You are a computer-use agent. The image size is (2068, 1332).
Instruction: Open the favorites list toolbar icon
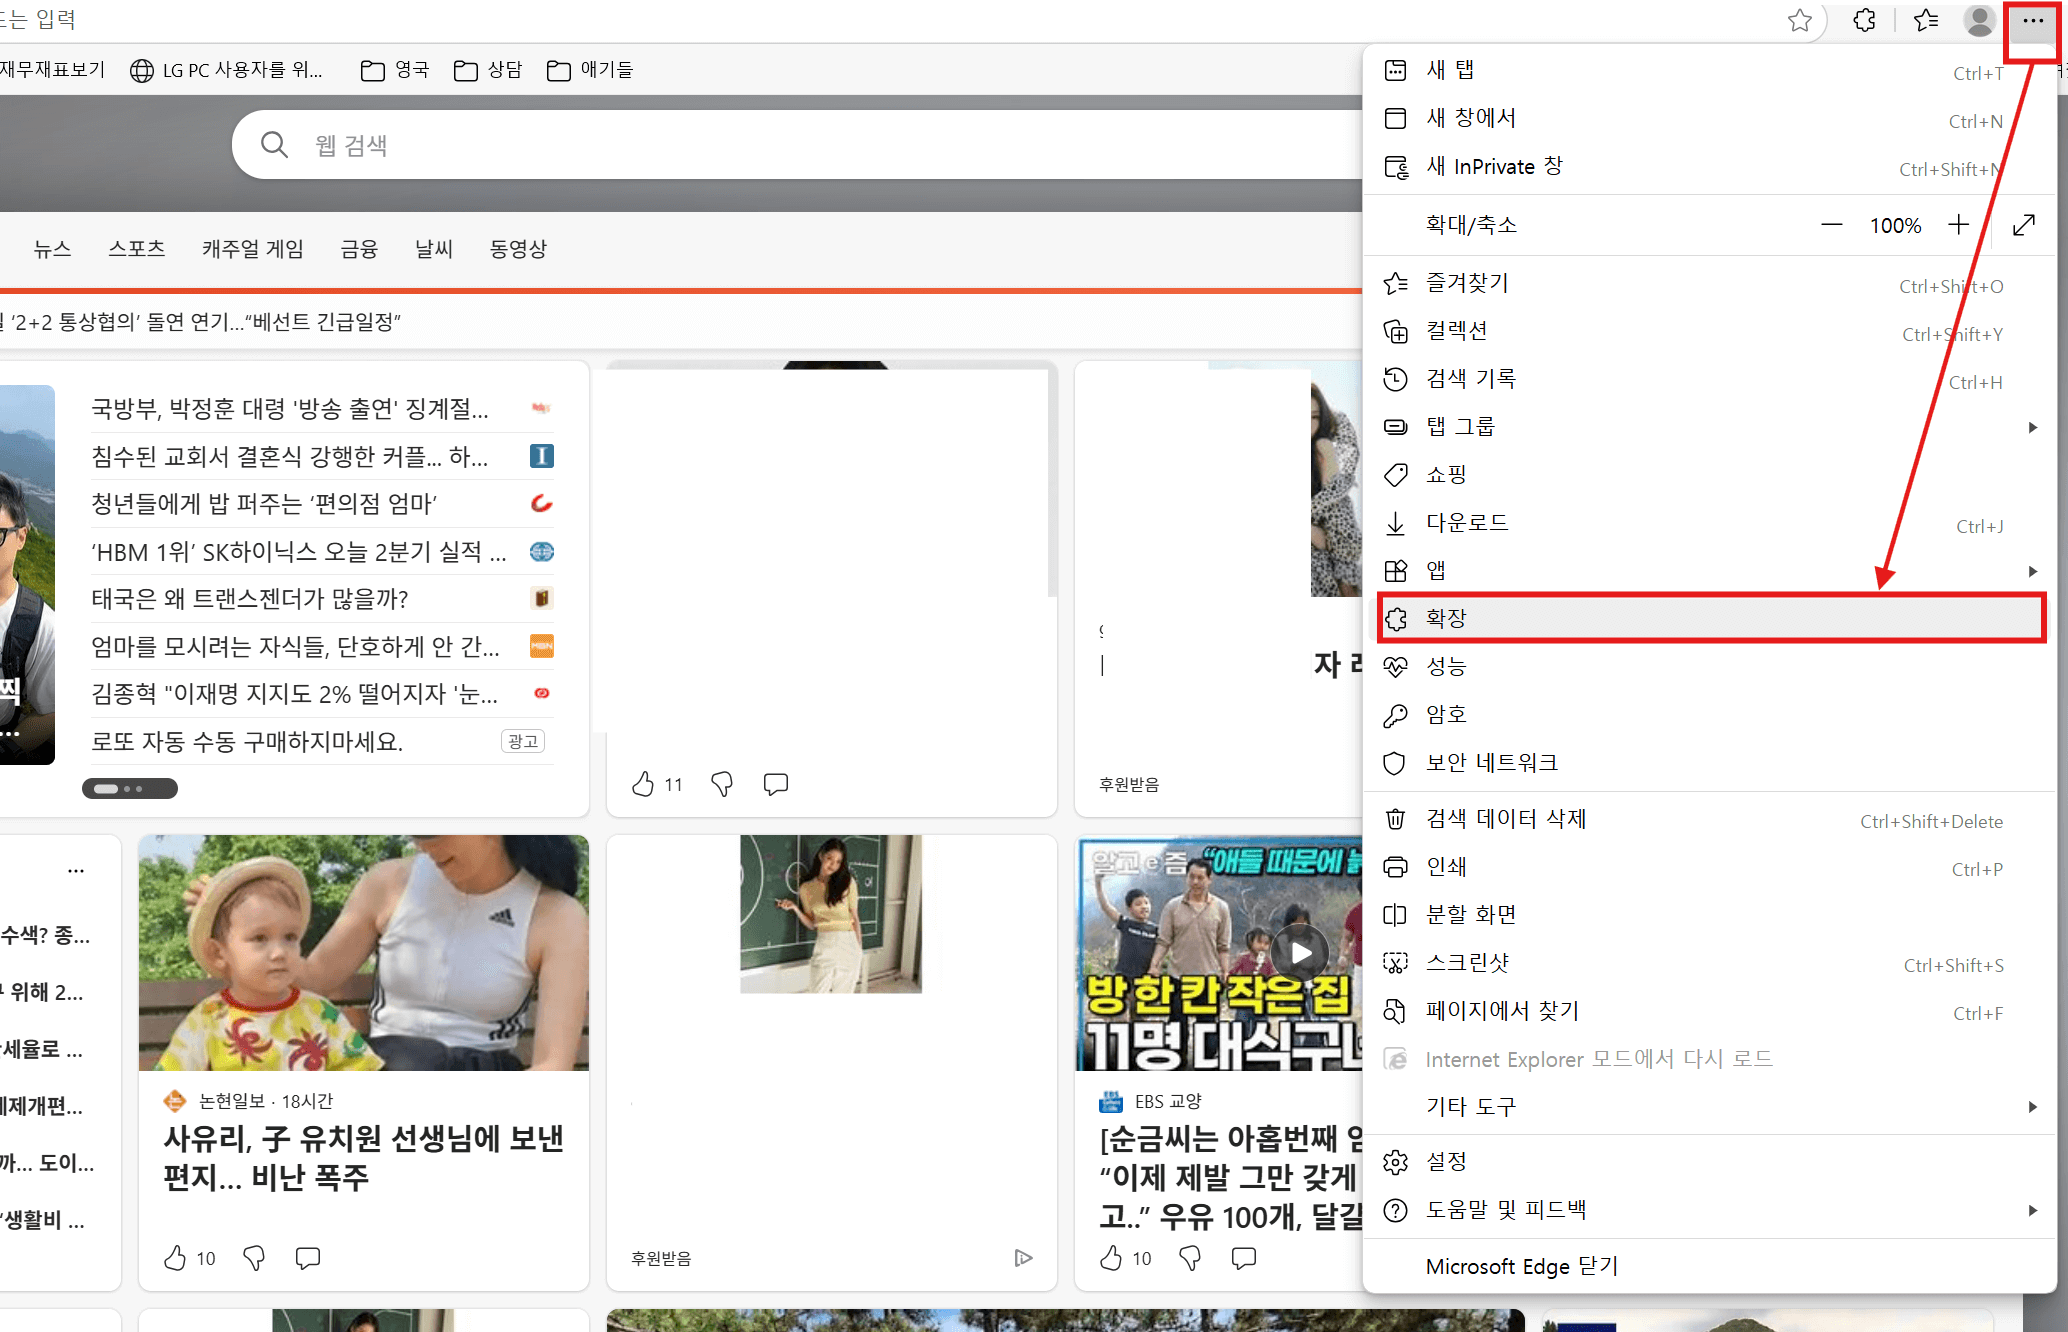coord(1925,20)
